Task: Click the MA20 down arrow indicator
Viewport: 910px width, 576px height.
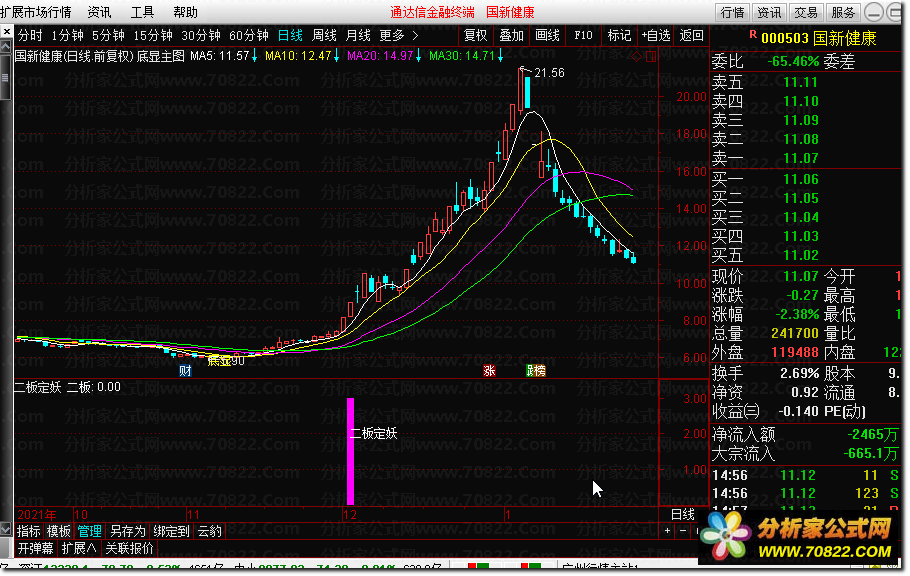Action: point(418,56)
